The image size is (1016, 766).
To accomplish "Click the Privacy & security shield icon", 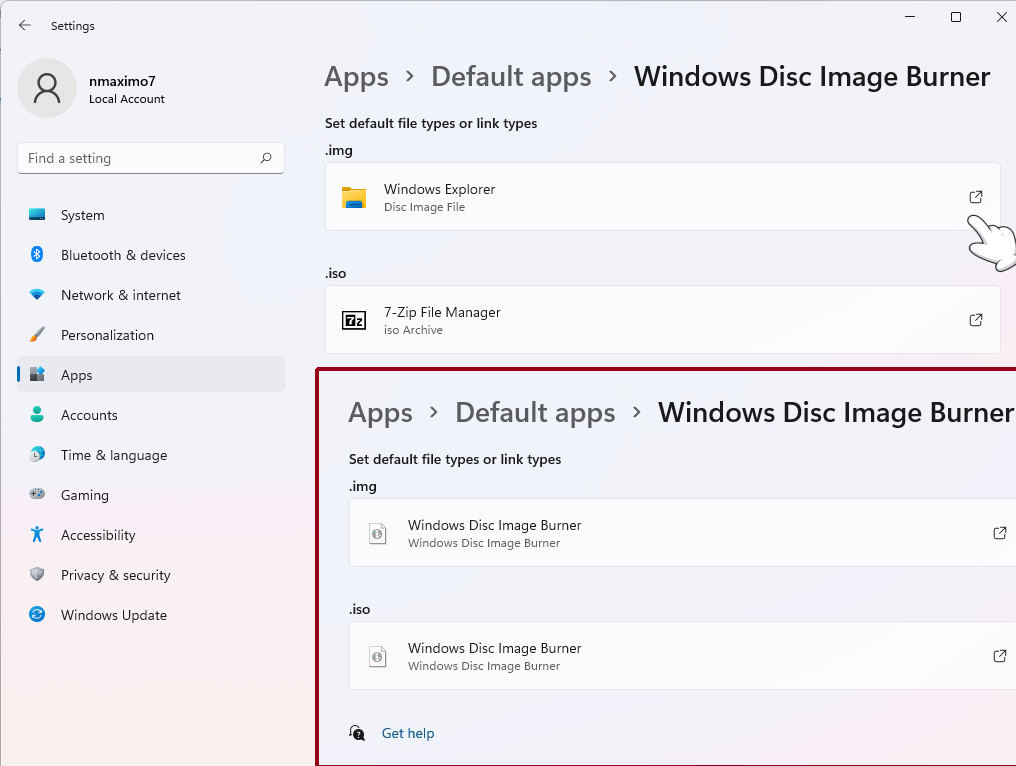I will tap(37, 575).
